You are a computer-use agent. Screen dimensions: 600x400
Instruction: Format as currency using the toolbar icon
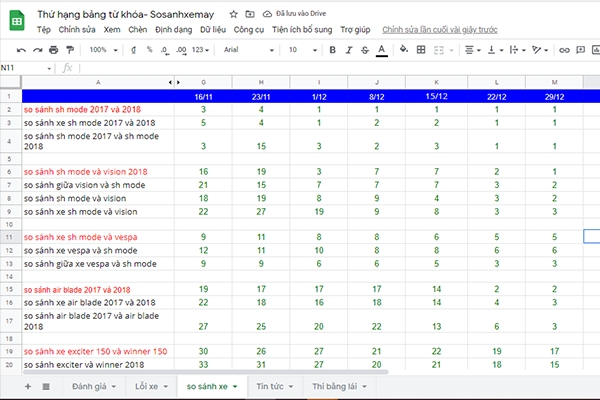pos(133,50)
